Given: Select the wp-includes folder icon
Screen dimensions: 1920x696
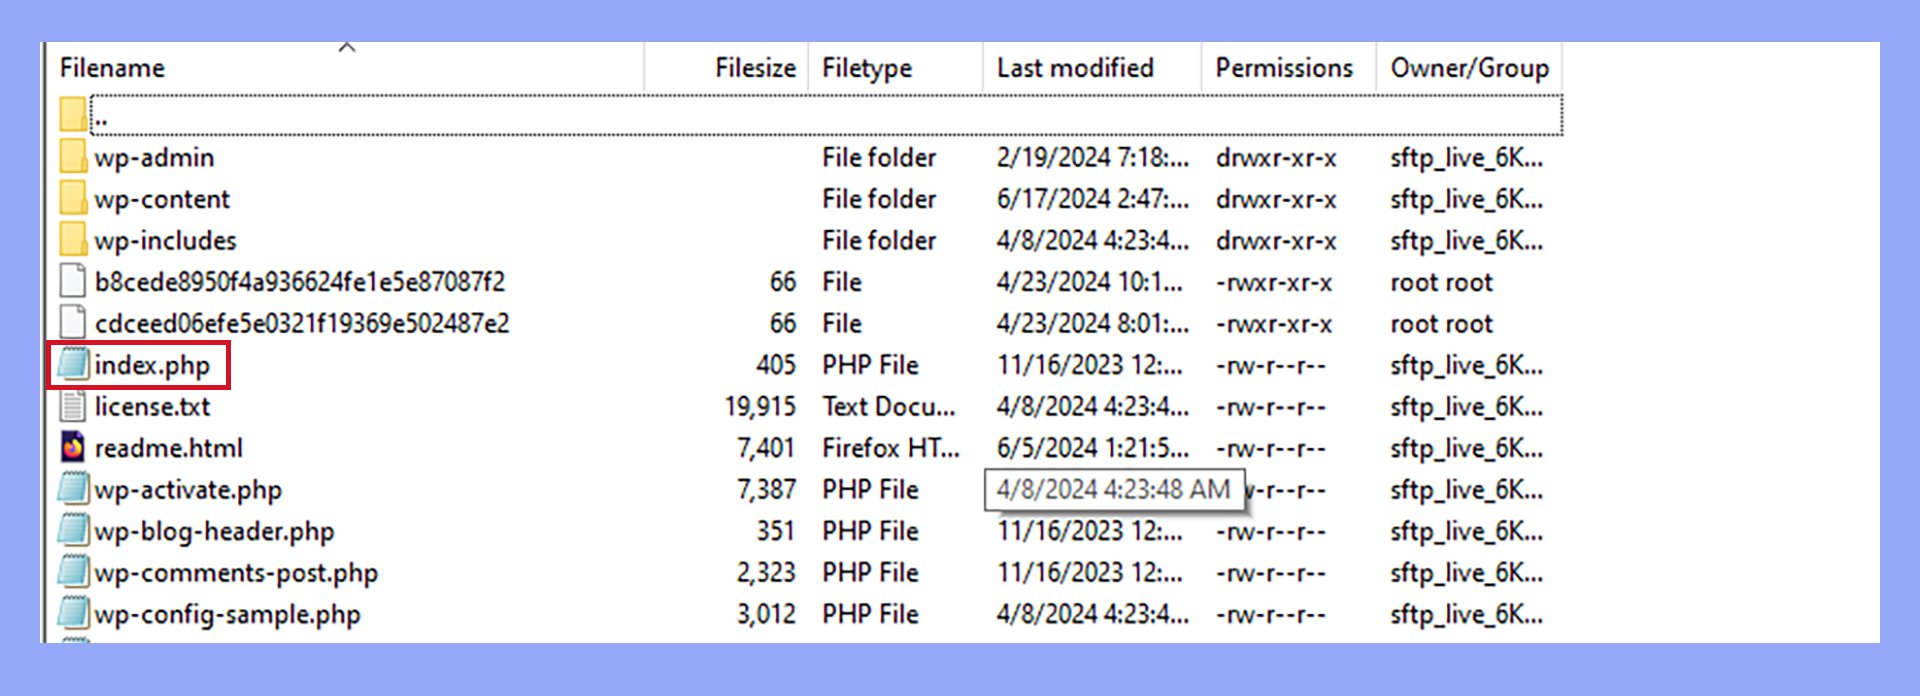Looking at the screenshot, I should 73,240.
